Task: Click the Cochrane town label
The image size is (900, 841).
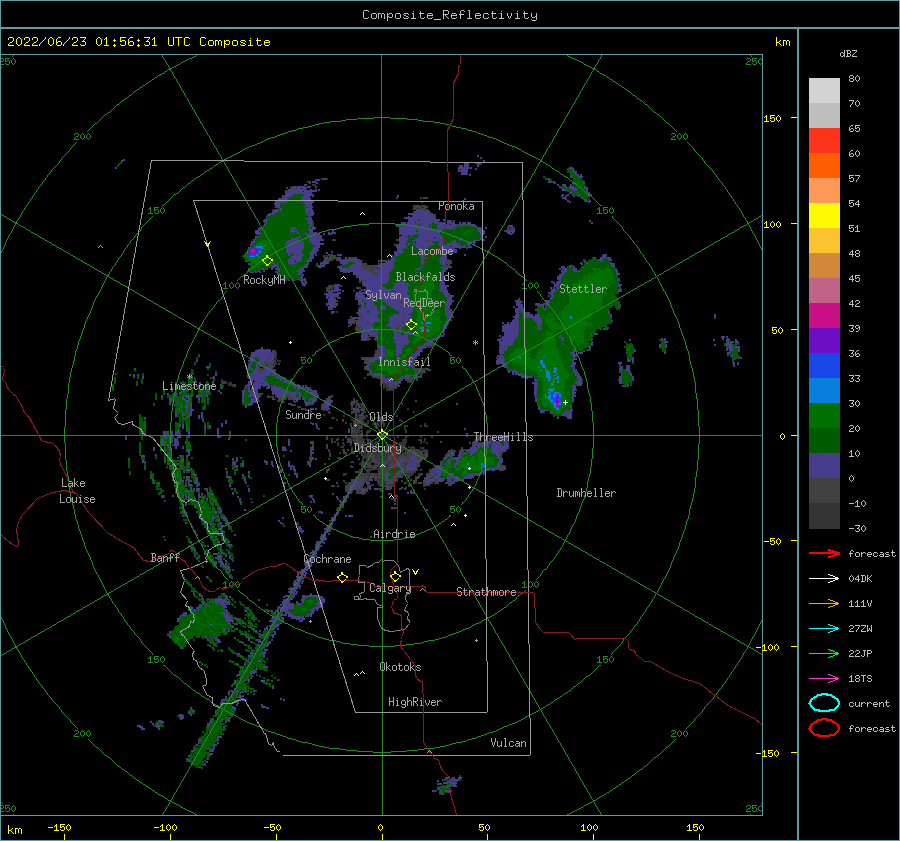Action: point(327,559)
